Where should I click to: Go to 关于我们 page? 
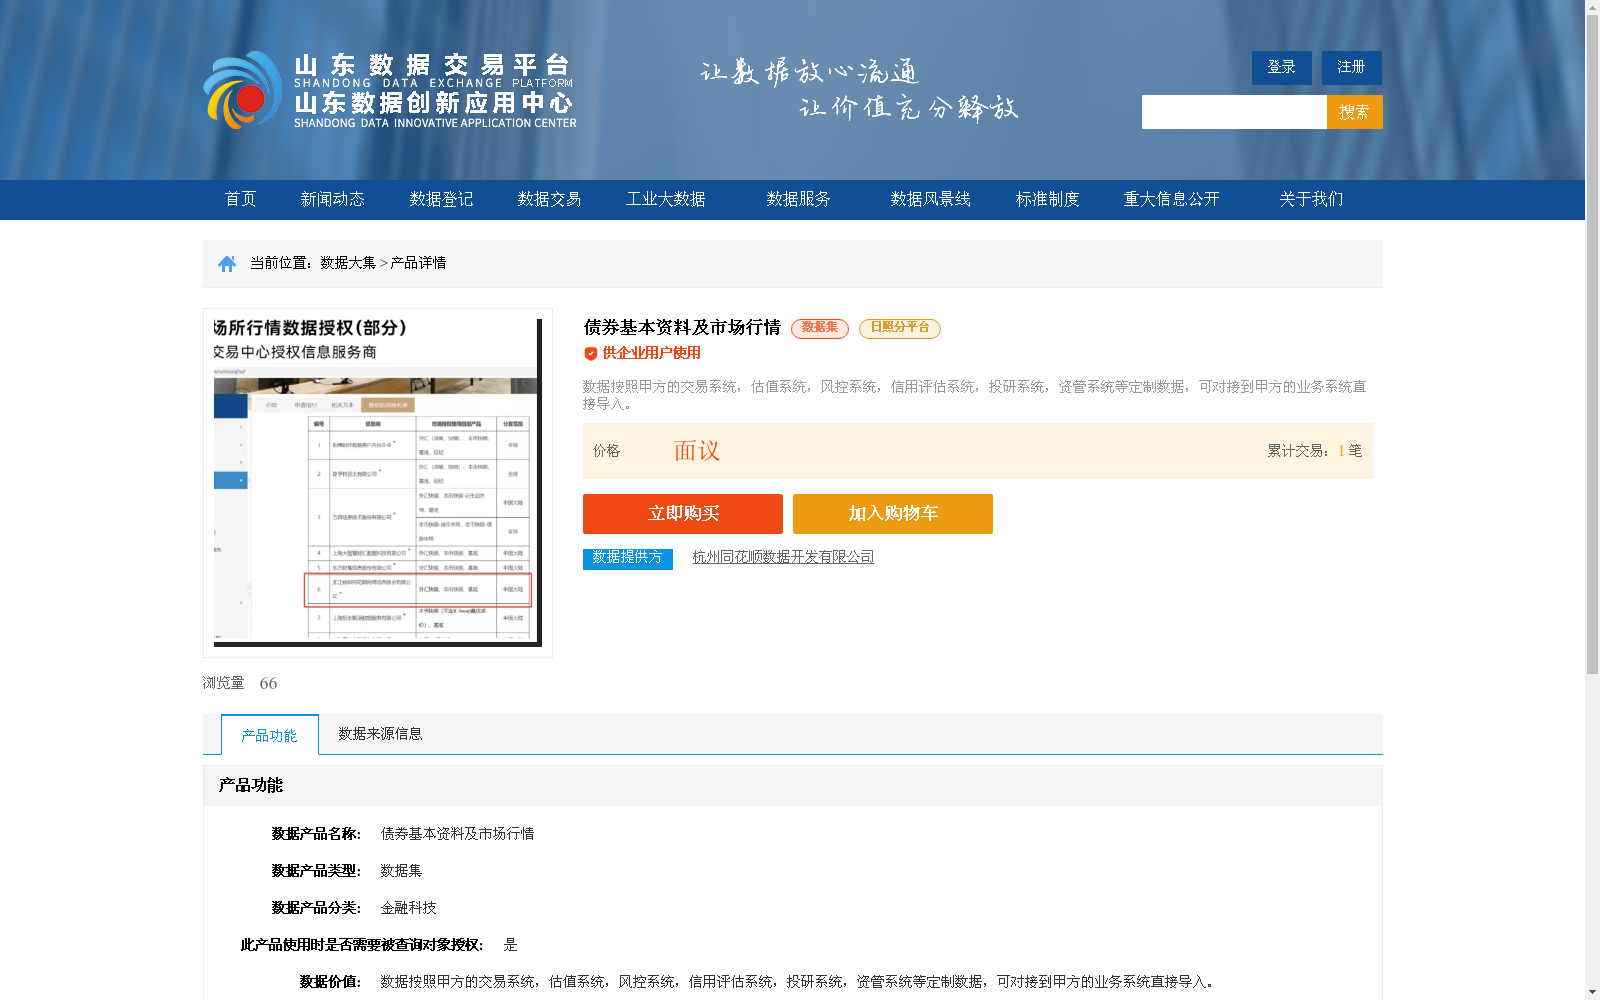point(1311,199)
